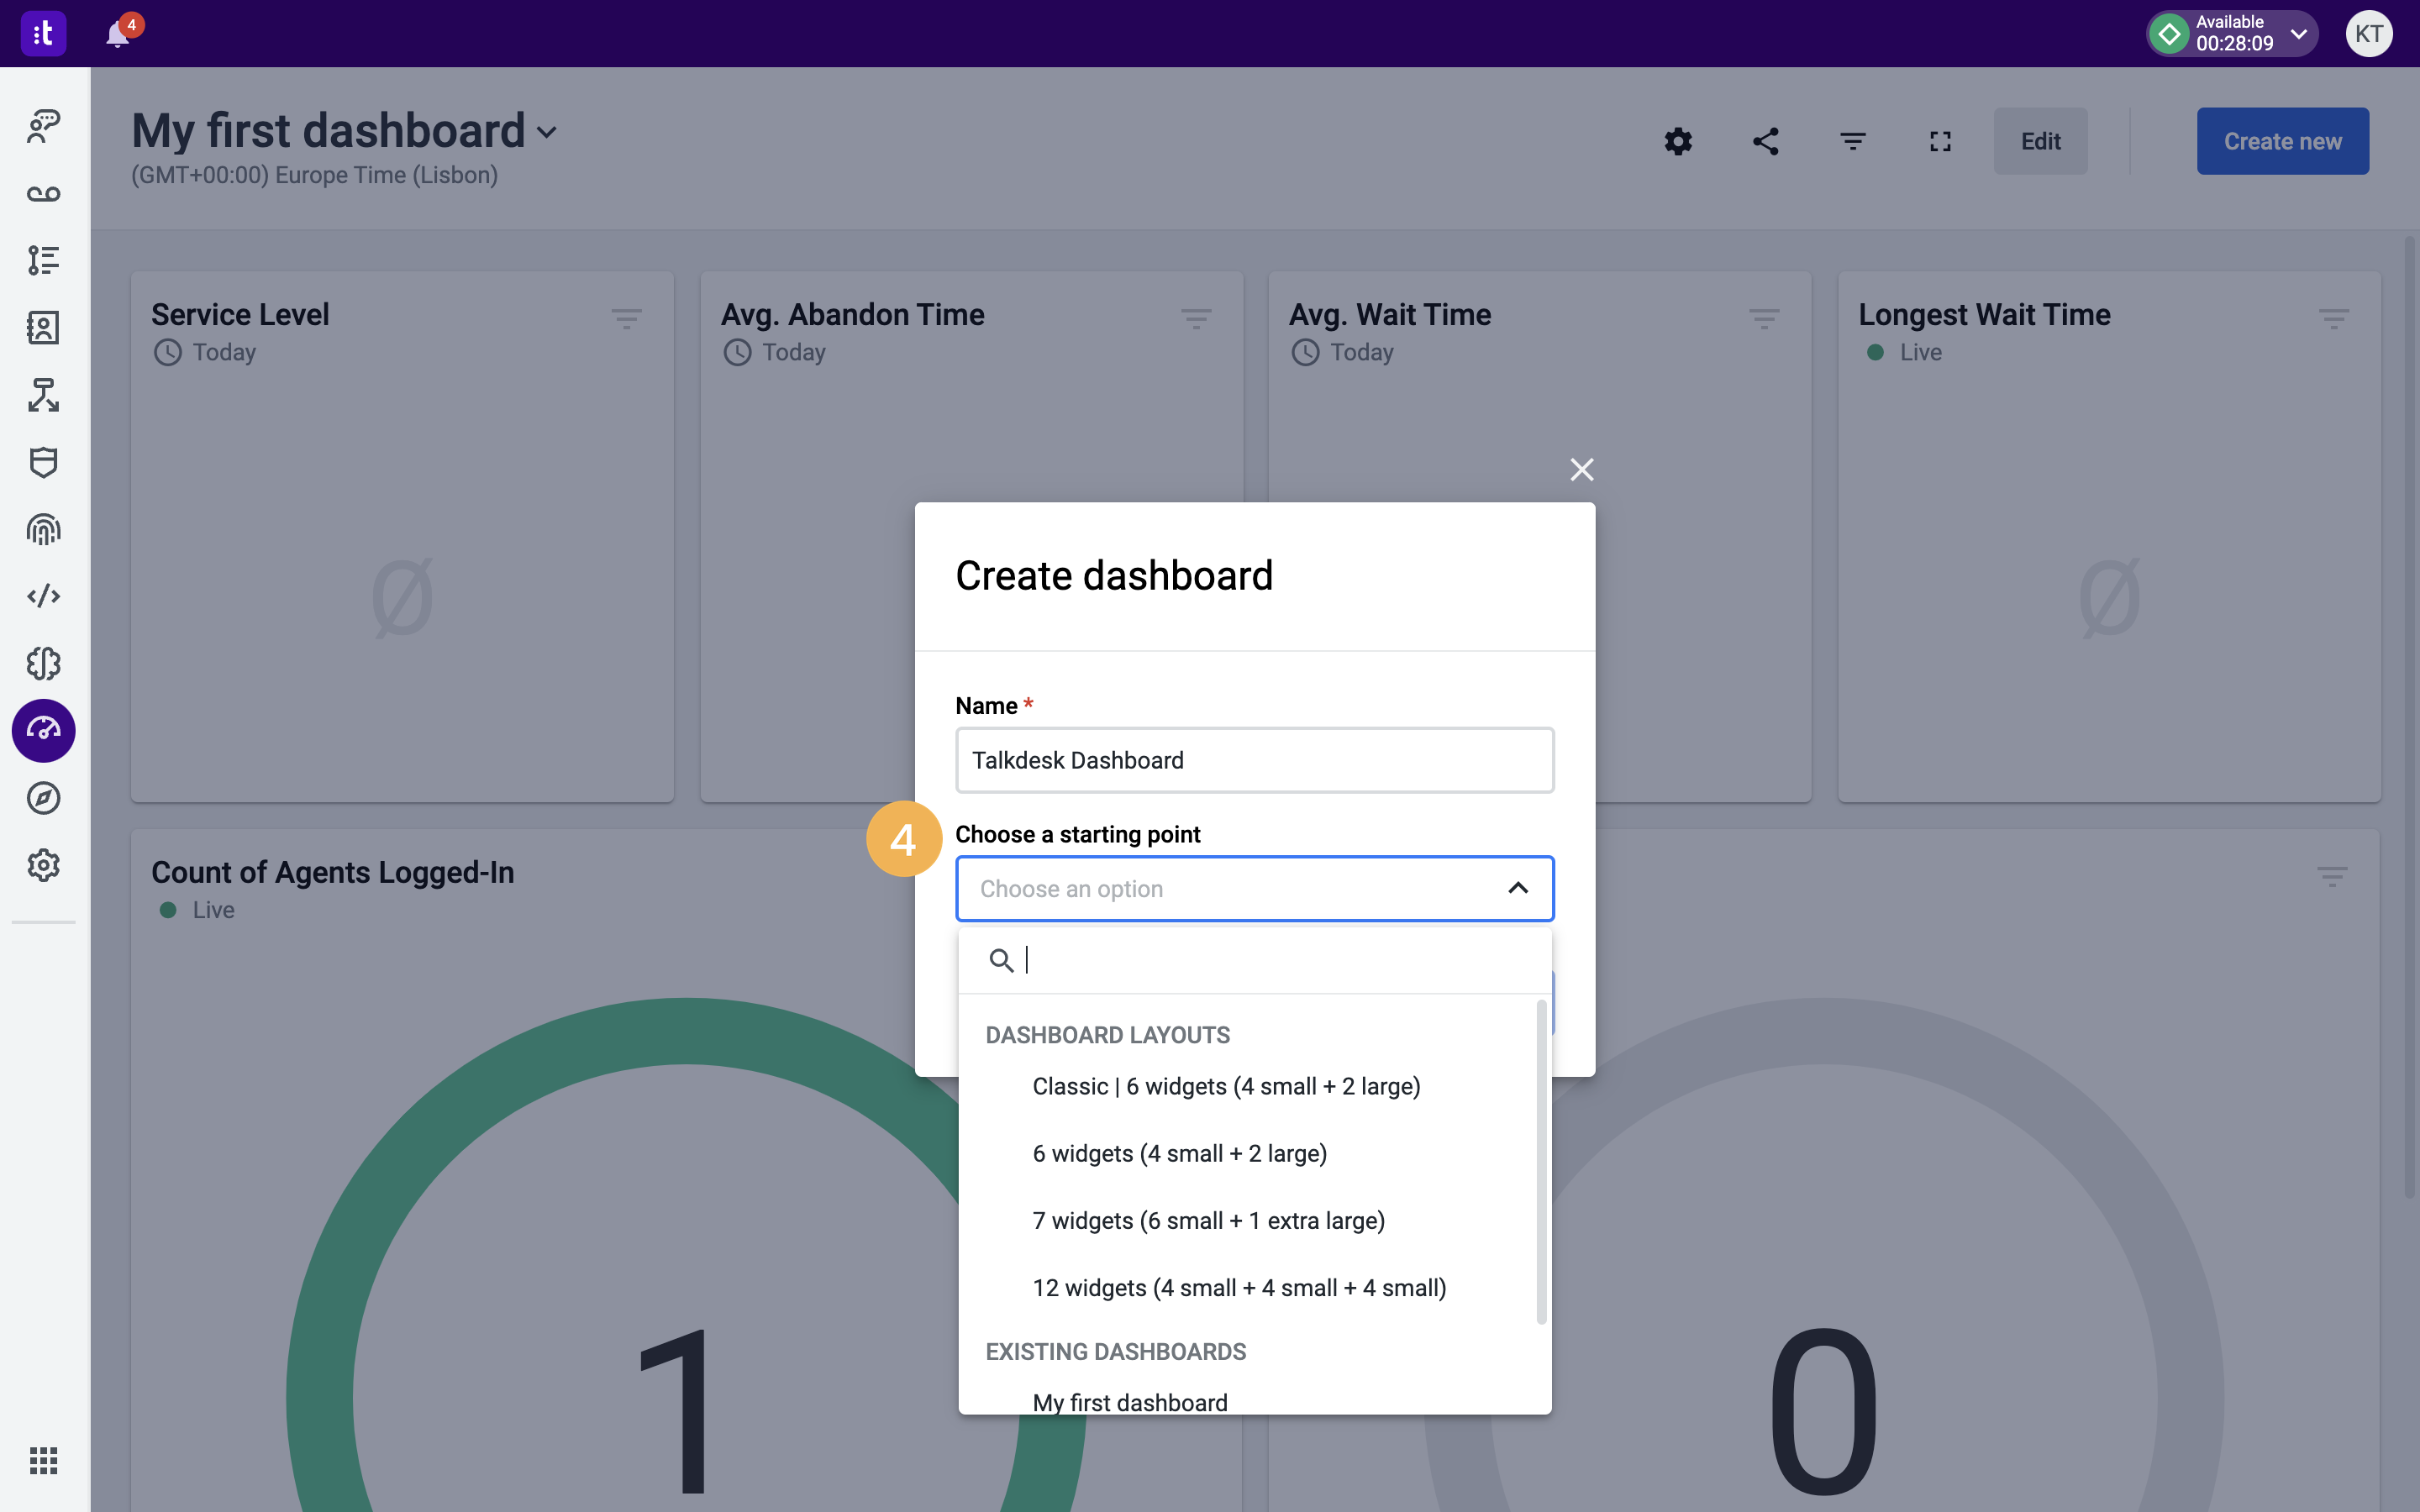Click the Edit button
The image size is (2420, 1512).
pos(2040,141)
